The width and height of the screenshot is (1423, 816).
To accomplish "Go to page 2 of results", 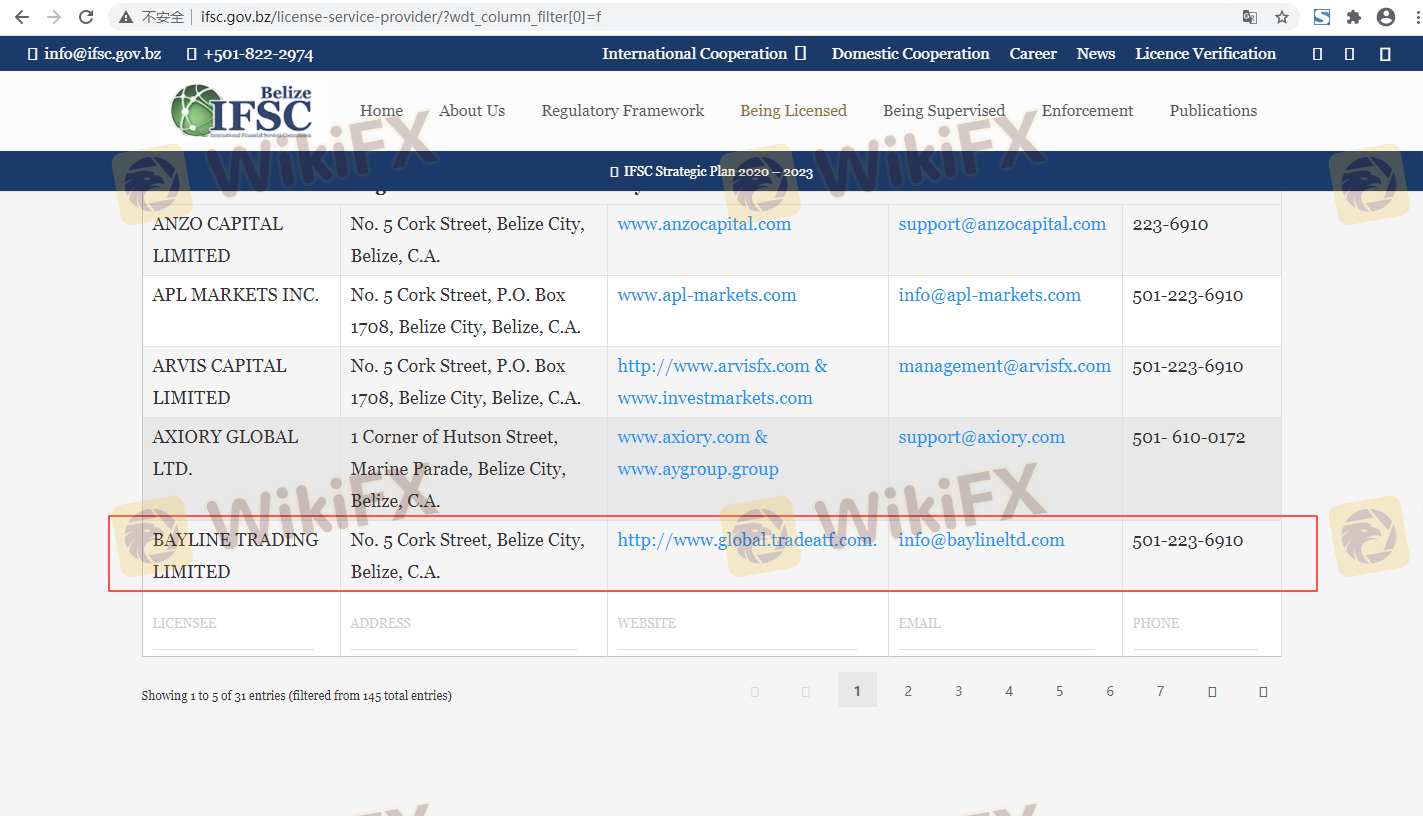I will pos(908,691).
